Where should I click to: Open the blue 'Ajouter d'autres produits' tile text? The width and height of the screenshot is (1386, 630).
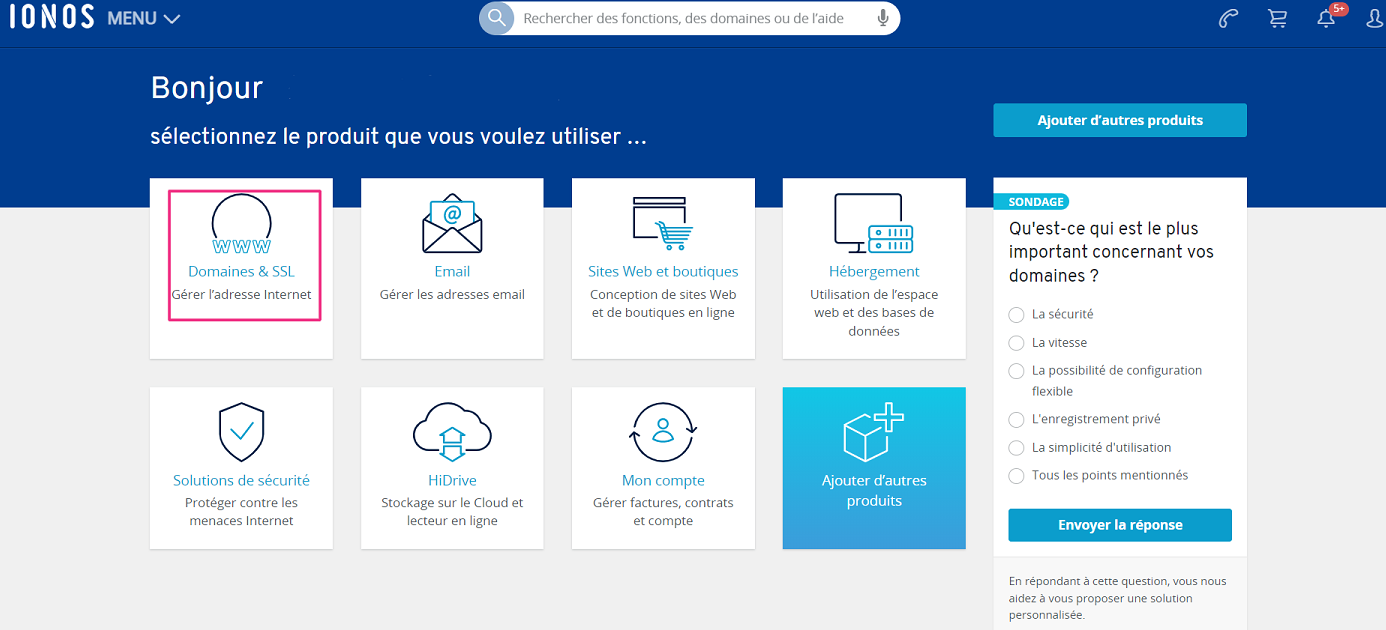click(874, 490)
